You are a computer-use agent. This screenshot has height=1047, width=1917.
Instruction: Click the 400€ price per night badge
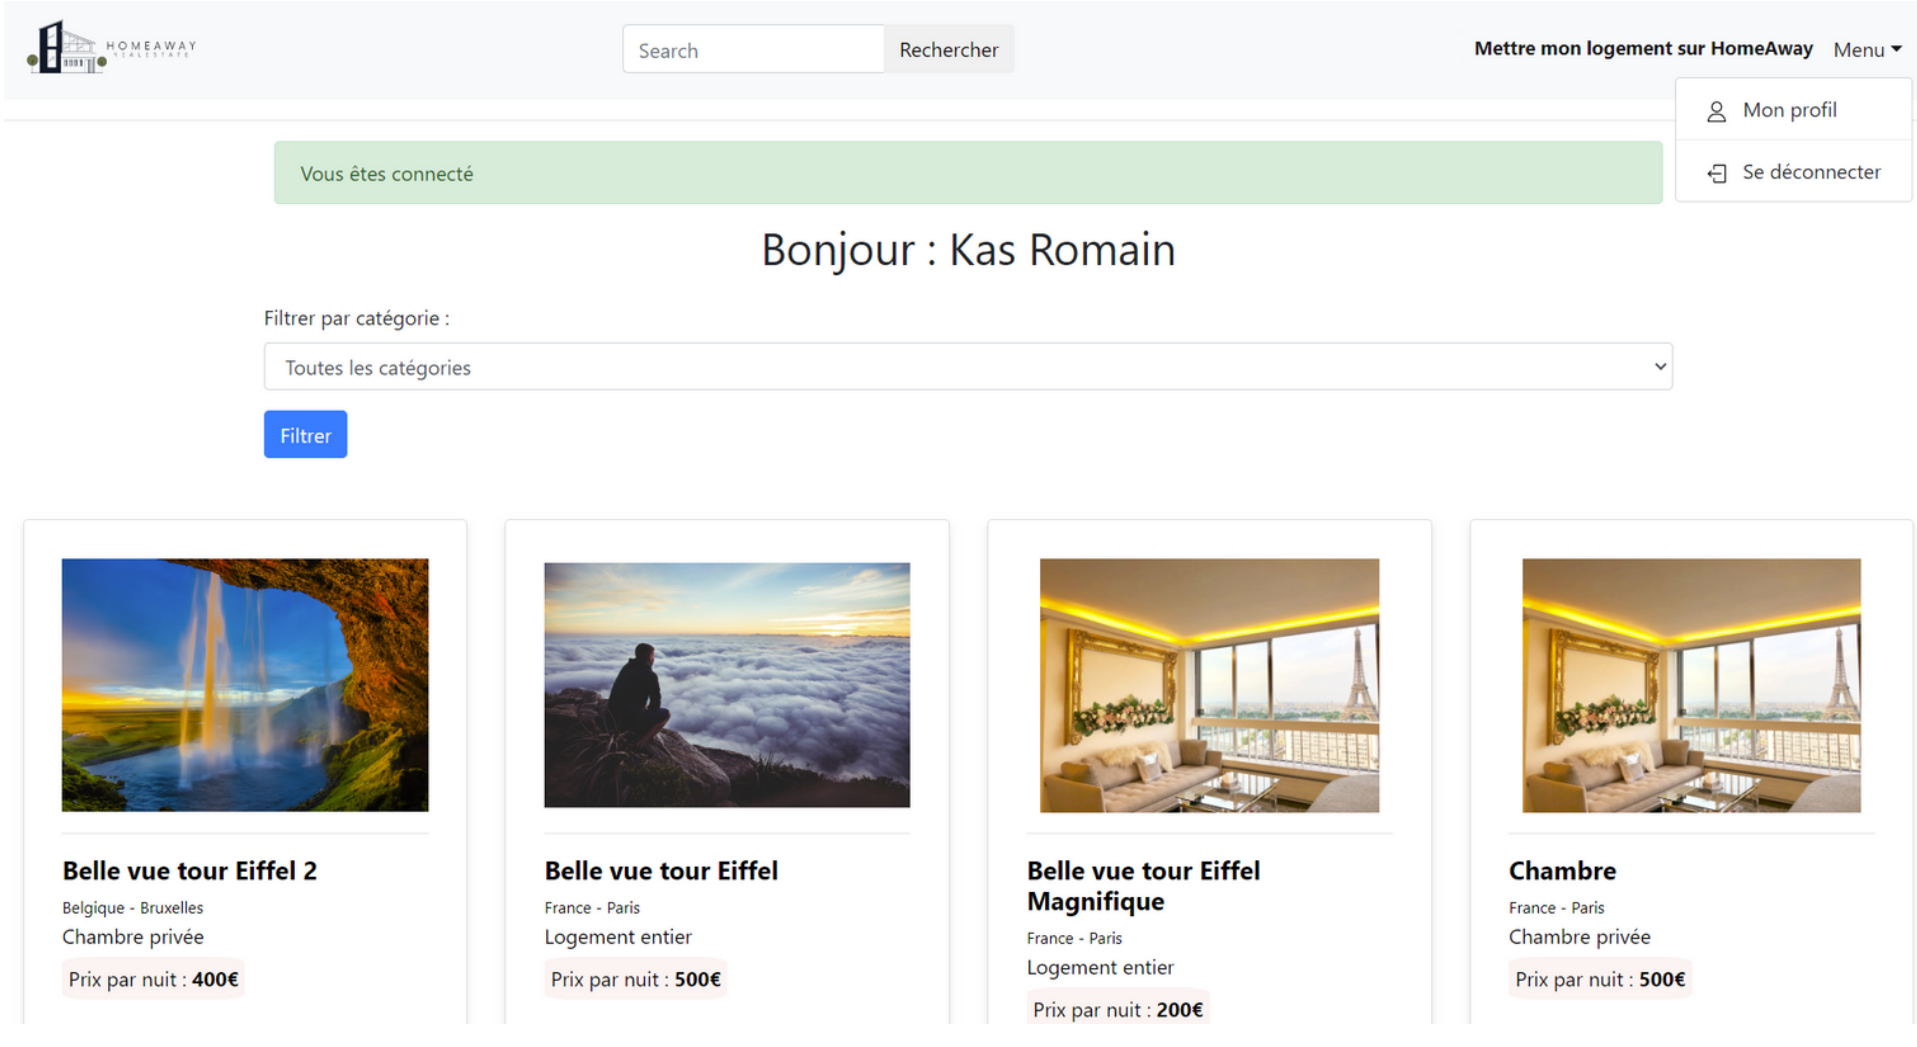click(x=153, y=979)
